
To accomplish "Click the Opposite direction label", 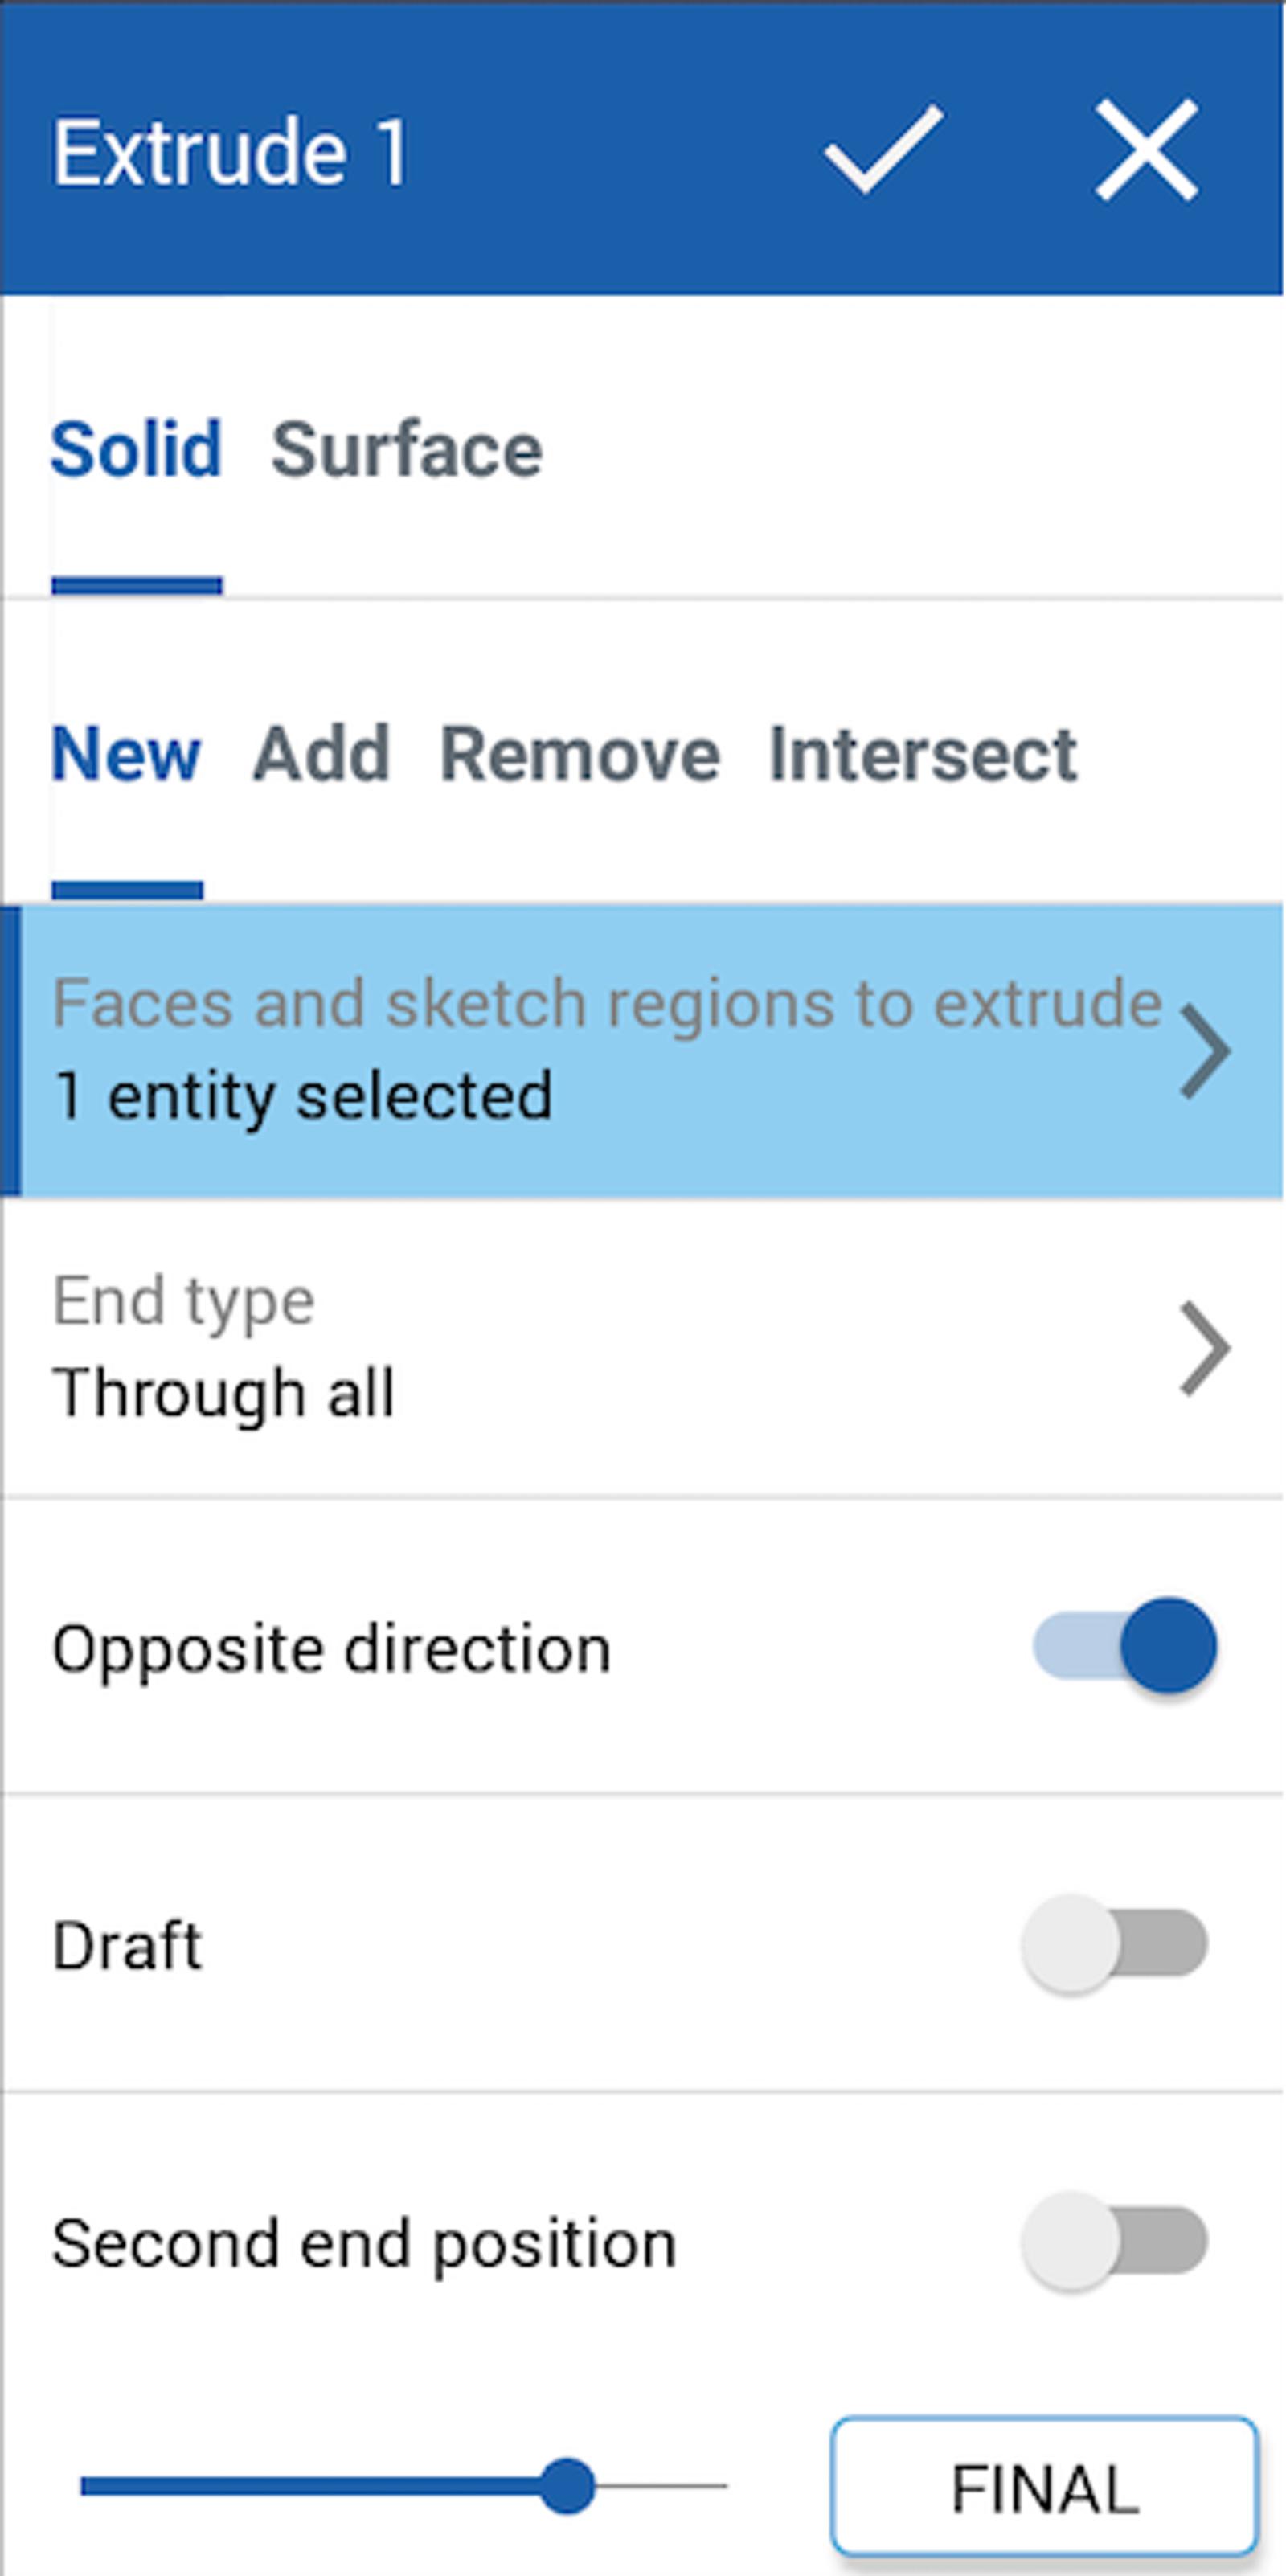I will coord(331,1648).
